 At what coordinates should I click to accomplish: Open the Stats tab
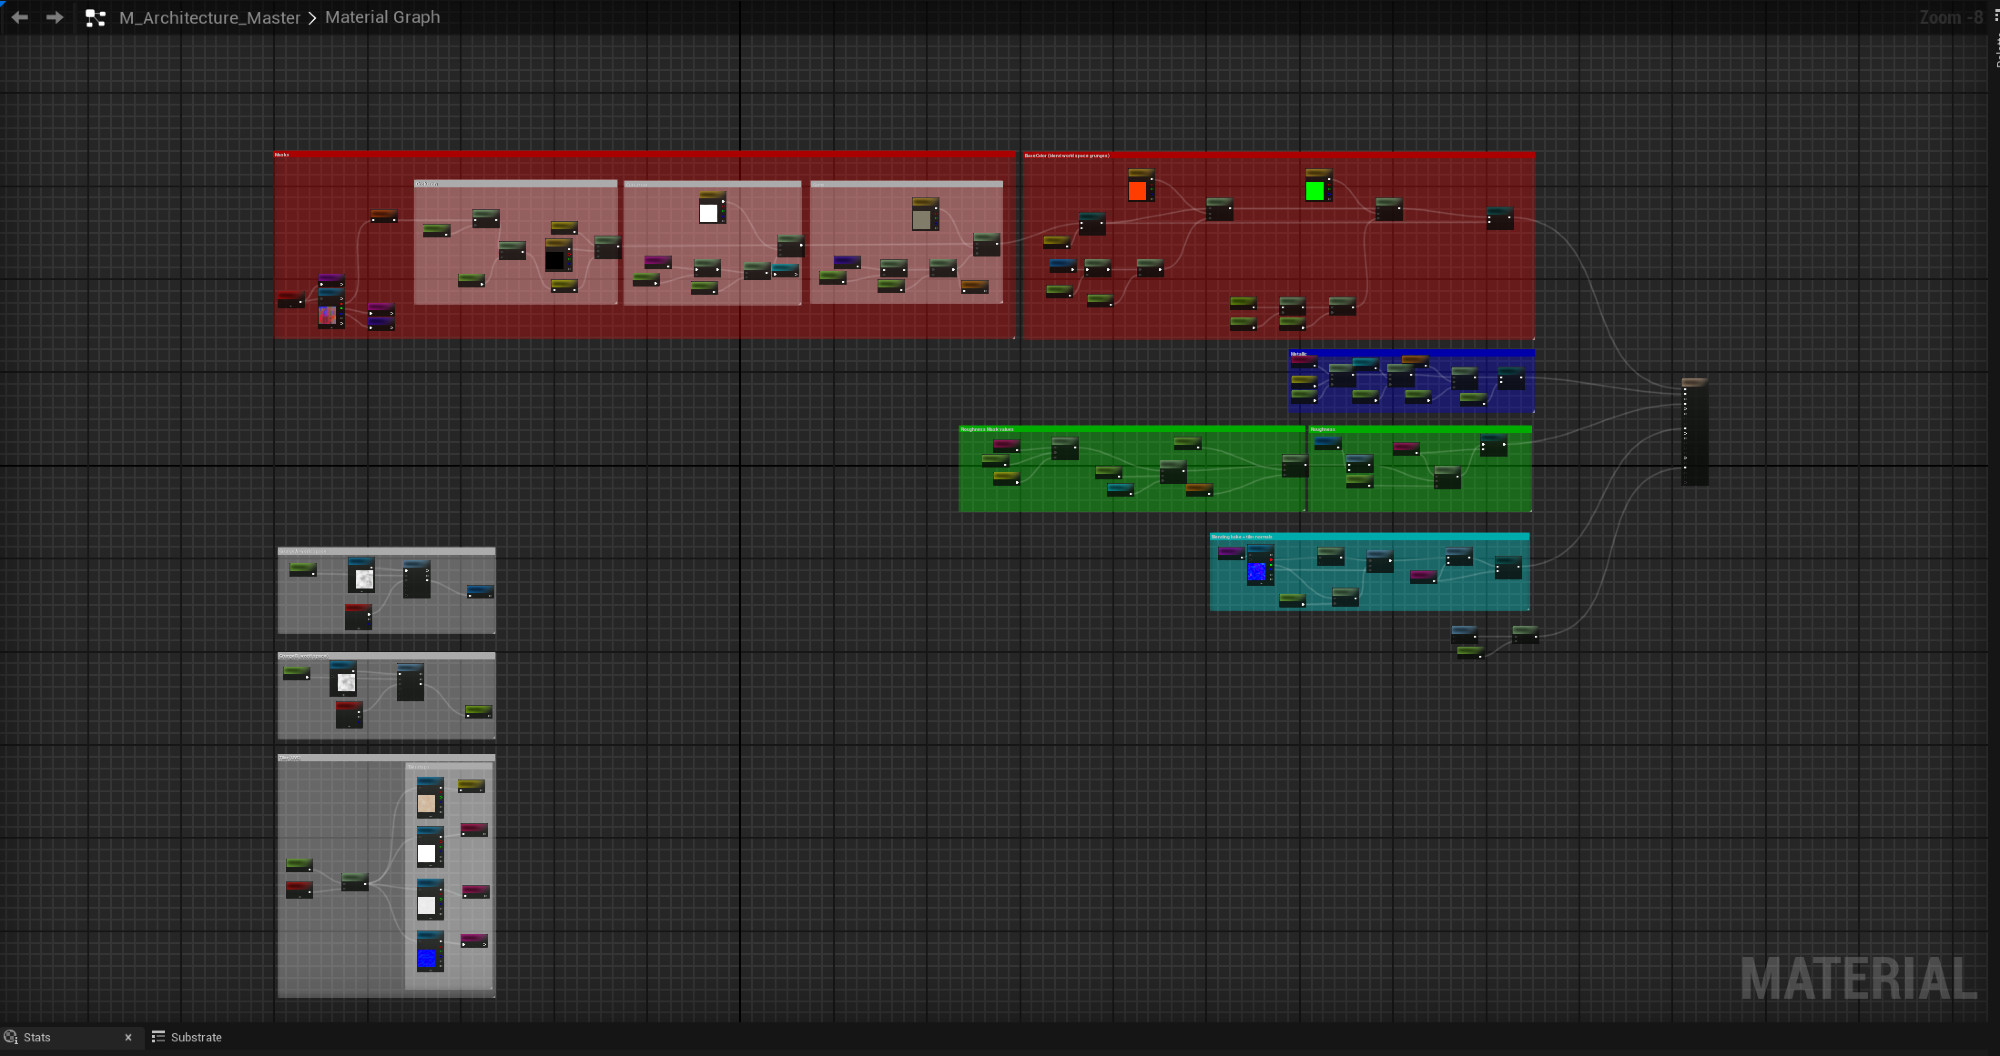38,1037
